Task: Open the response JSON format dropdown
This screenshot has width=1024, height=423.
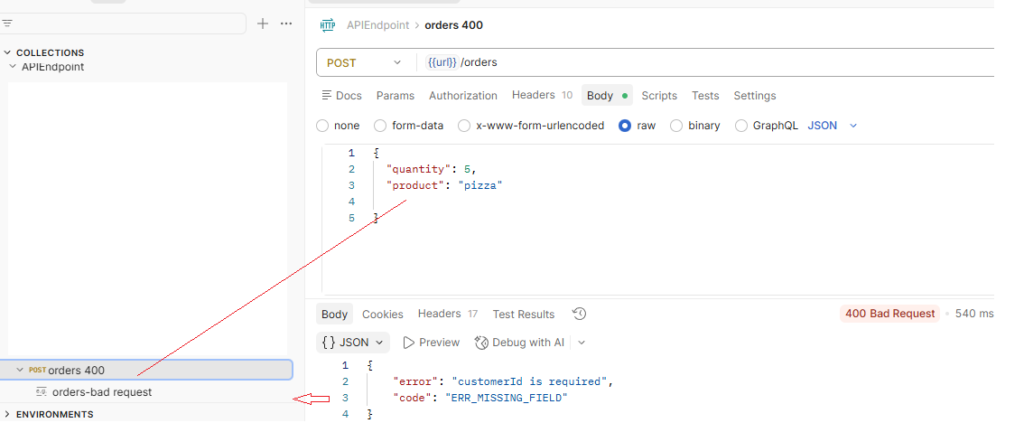Action: [x=353, y=342]
